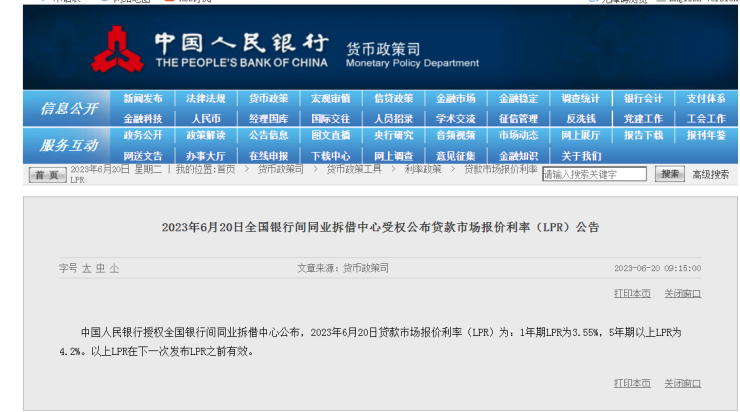Click 打印本页 just below the article date

pyautogui.click(x=632, y=294)
